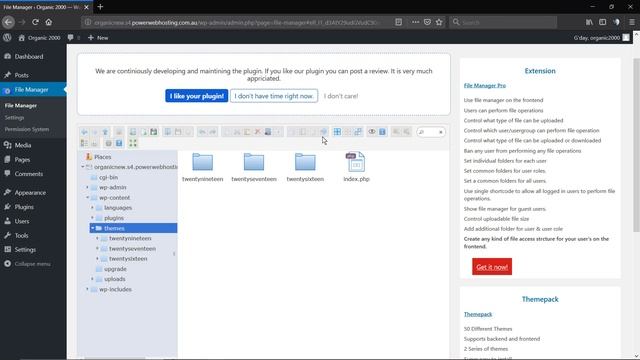Cut selection with the scissors icon
The image size is (640, 360).
pyautogui.click(x=237, y=132)
